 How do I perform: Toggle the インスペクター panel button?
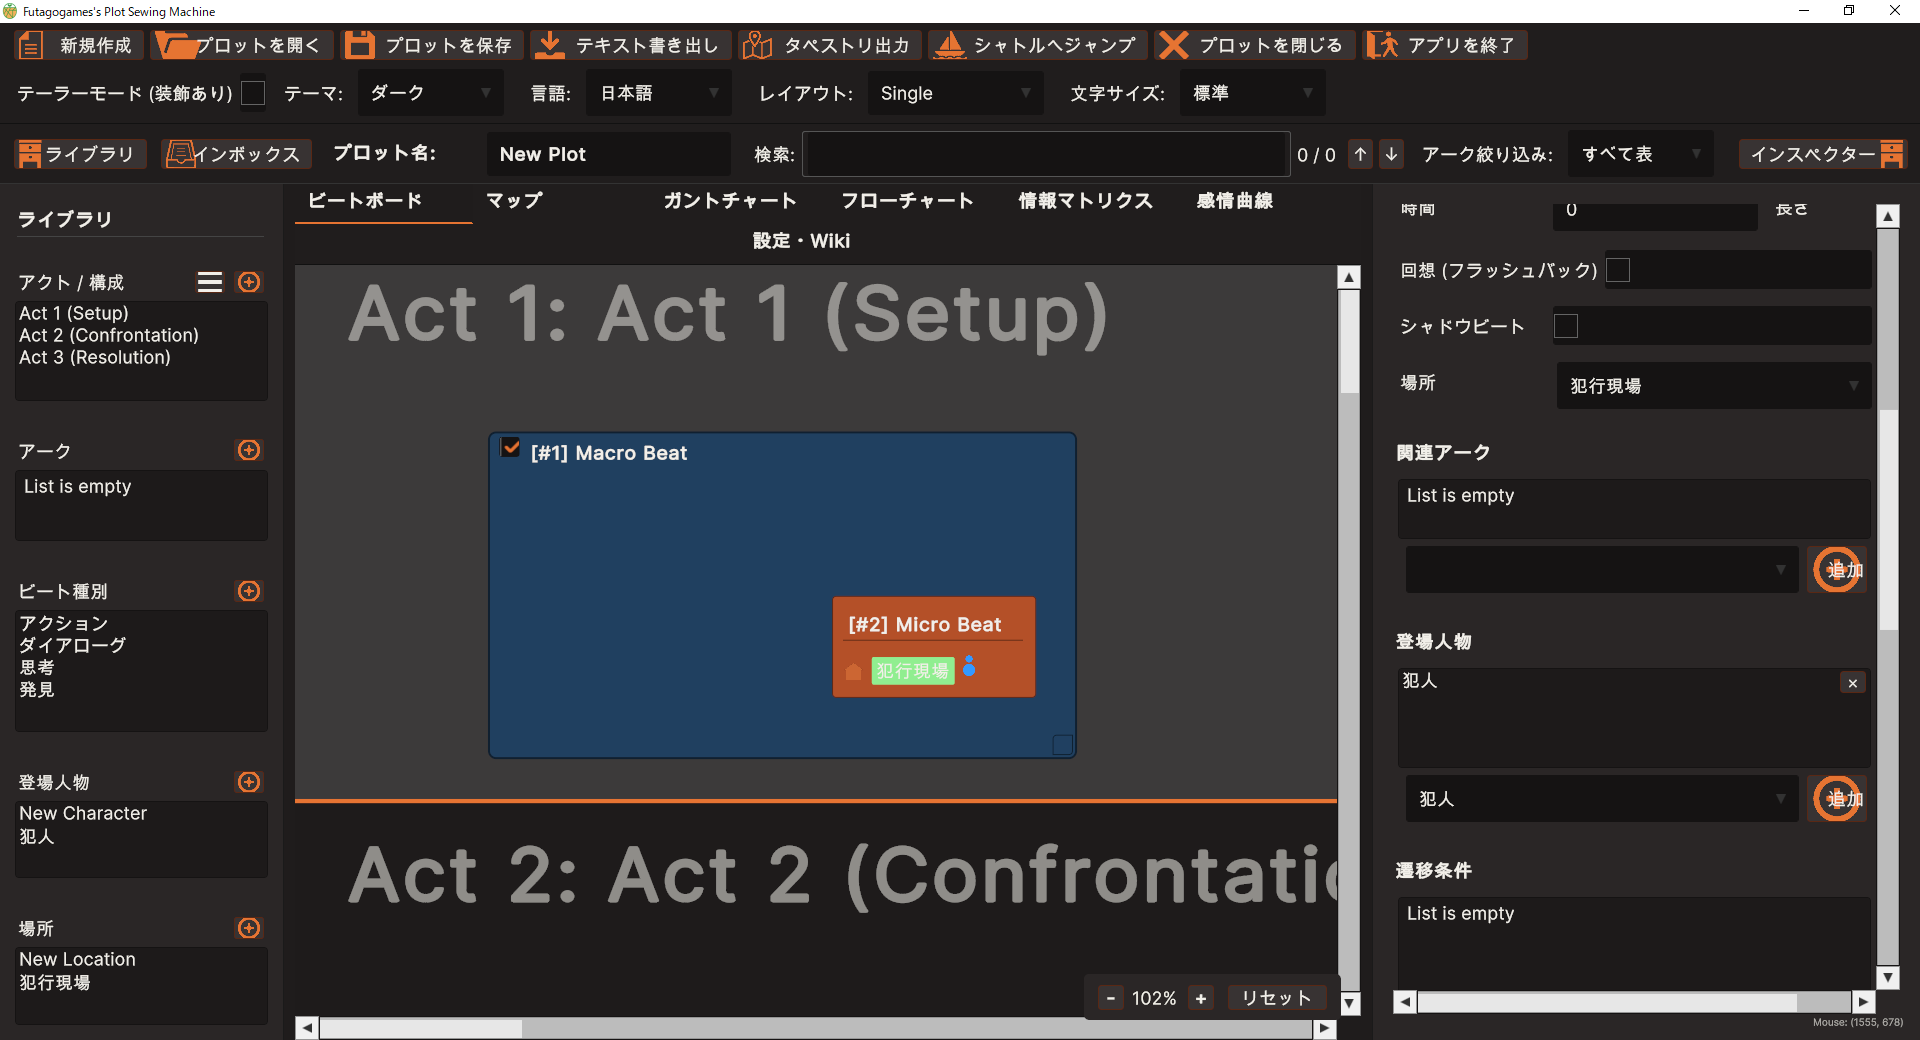[1823, 154]
